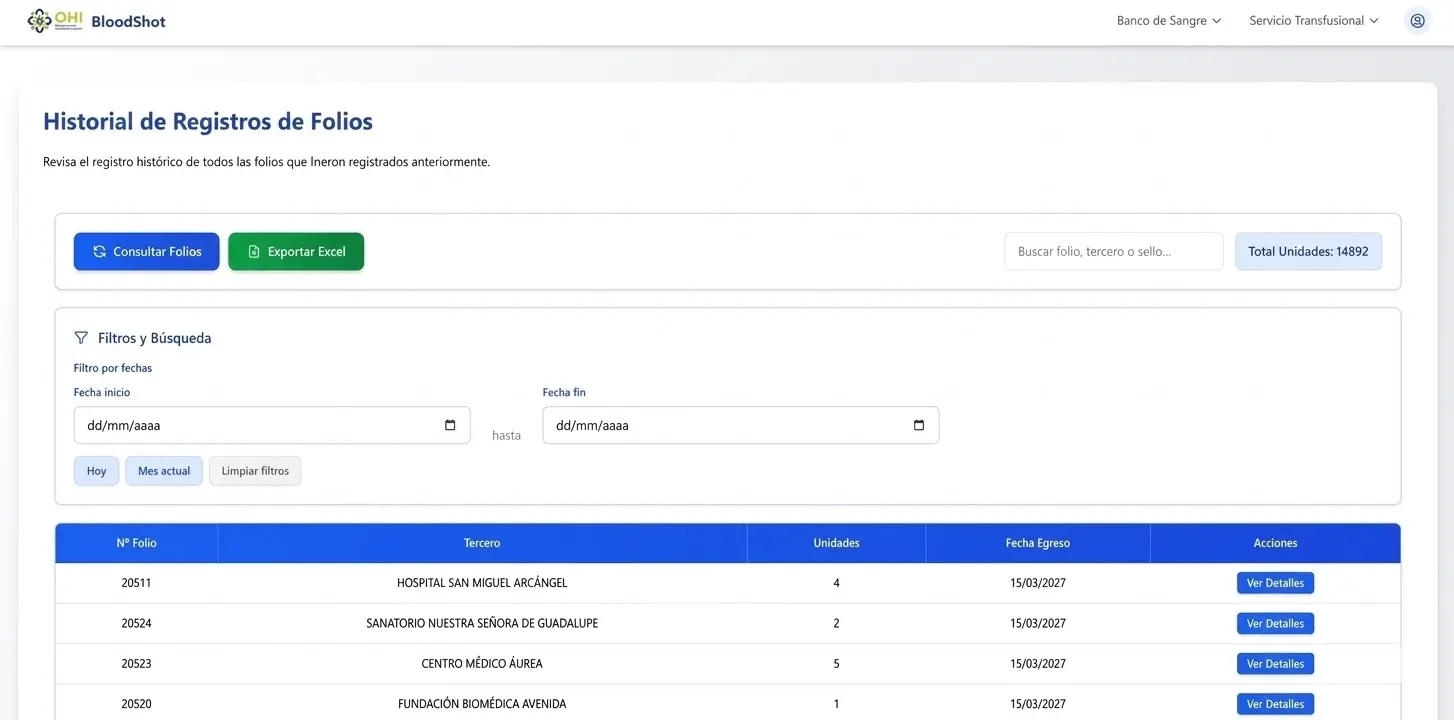The width and height of the screenshot is (1454, 720).
Task: Click folio number 20520
Action: 136,704
